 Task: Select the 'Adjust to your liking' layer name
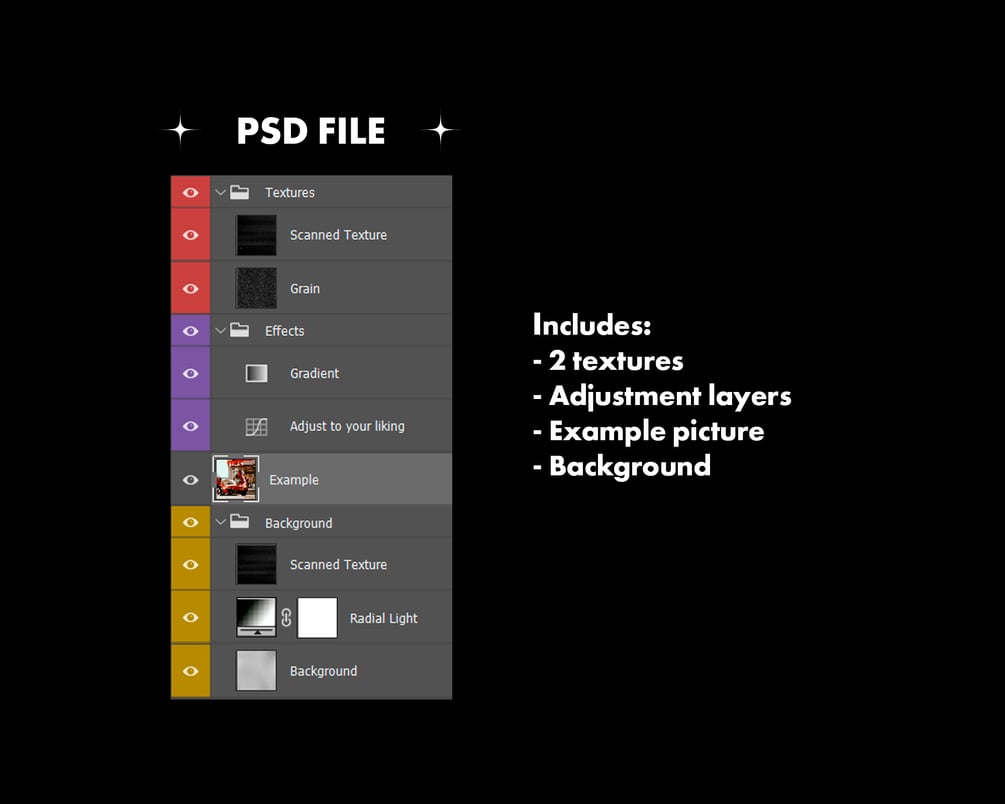[347, 426]
